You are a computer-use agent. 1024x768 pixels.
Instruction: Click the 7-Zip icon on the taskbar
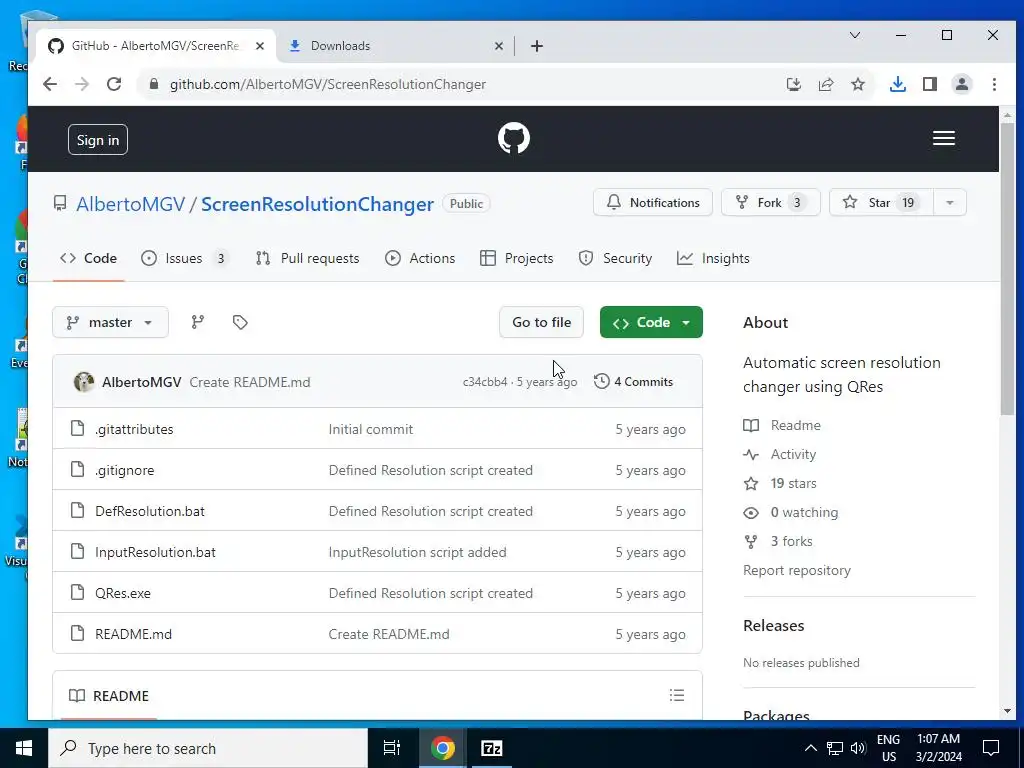tap(492, 748)
